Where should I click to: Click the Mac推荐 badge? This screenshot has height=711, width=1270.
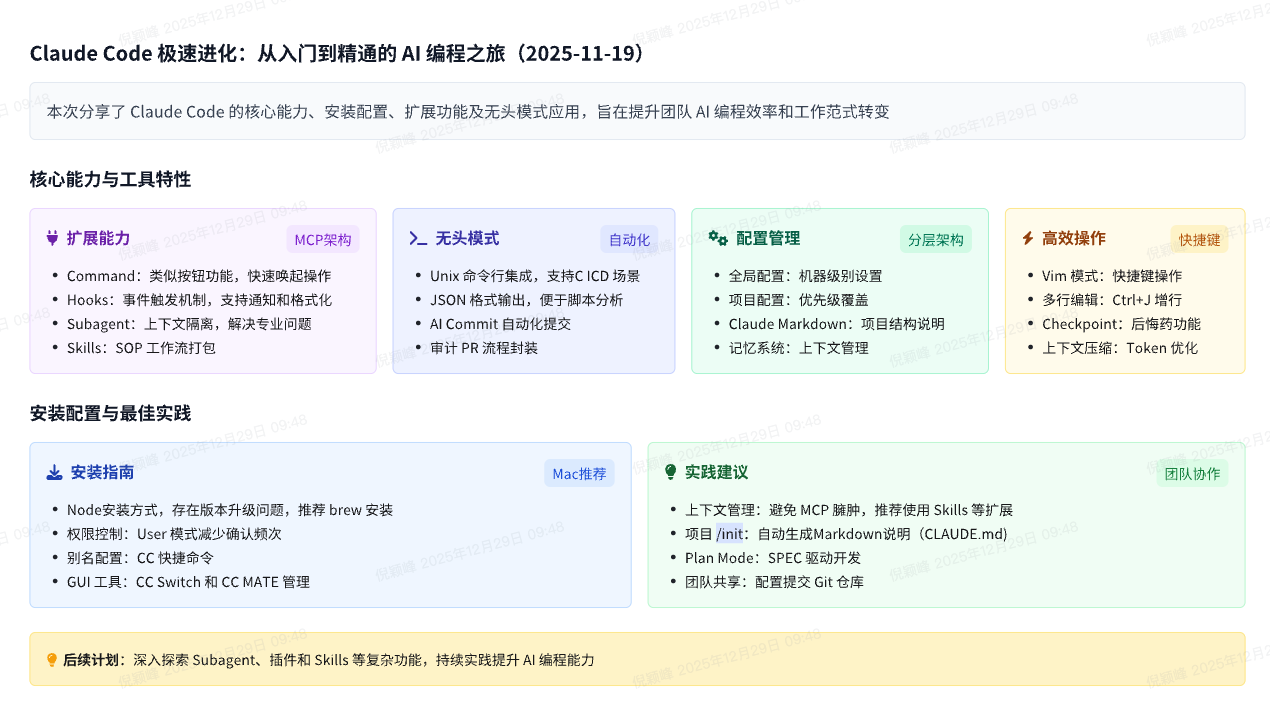pos(579,474)
